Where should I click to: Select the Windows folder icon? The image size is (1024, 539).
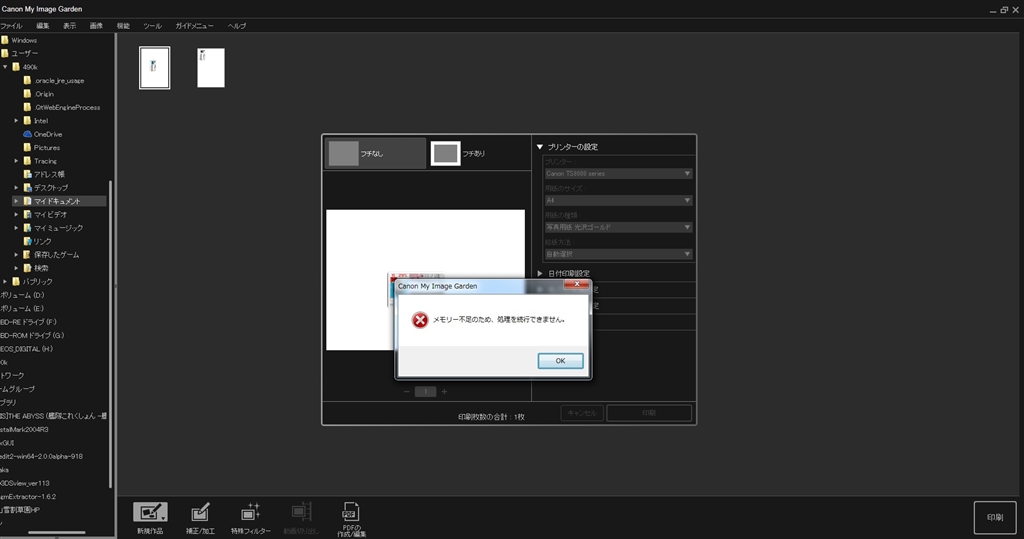[5, 40]
